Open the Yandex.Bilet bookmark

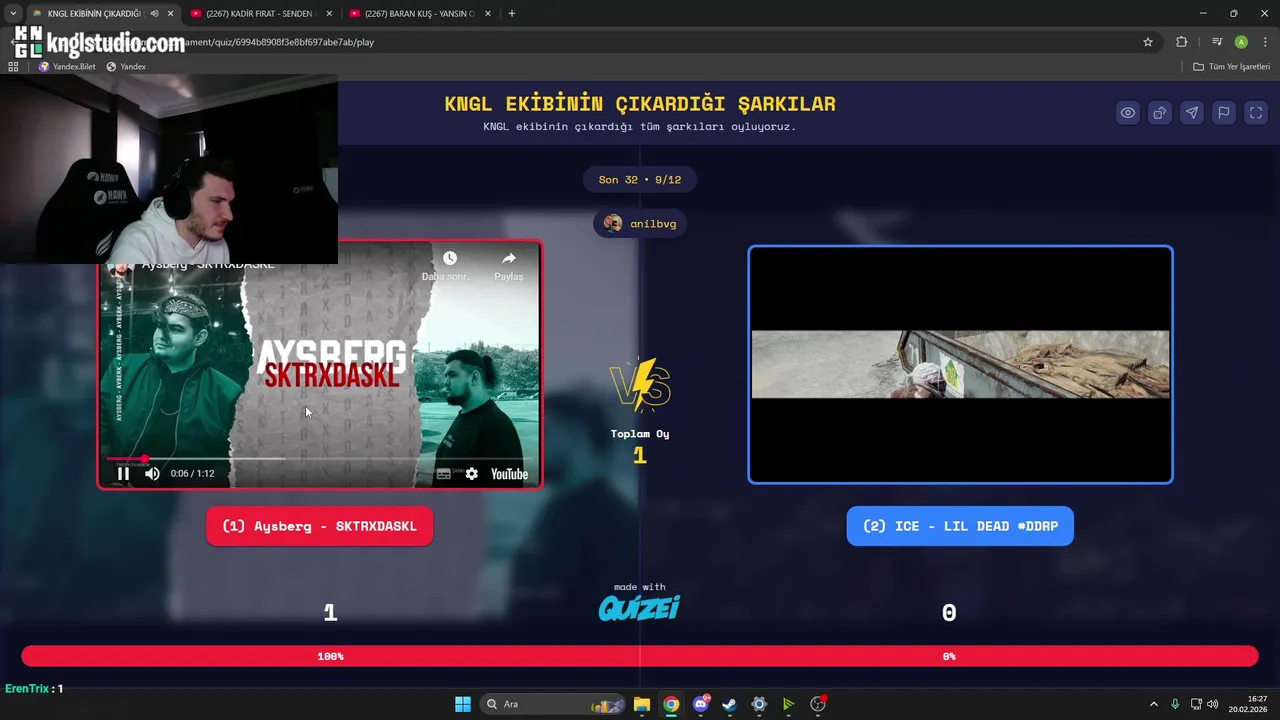coord(67,67)
